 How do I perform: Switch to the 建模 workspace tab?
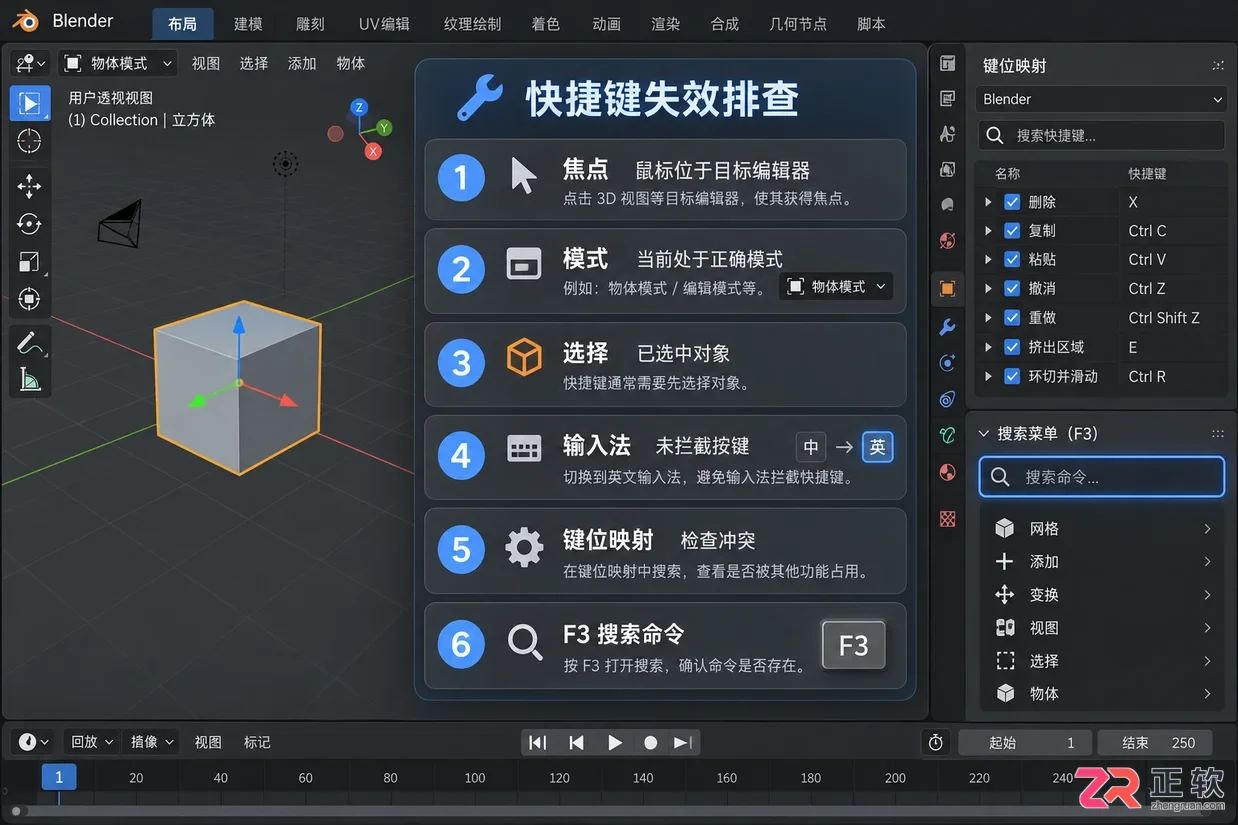pyautogui.click(x=248, y=23)
